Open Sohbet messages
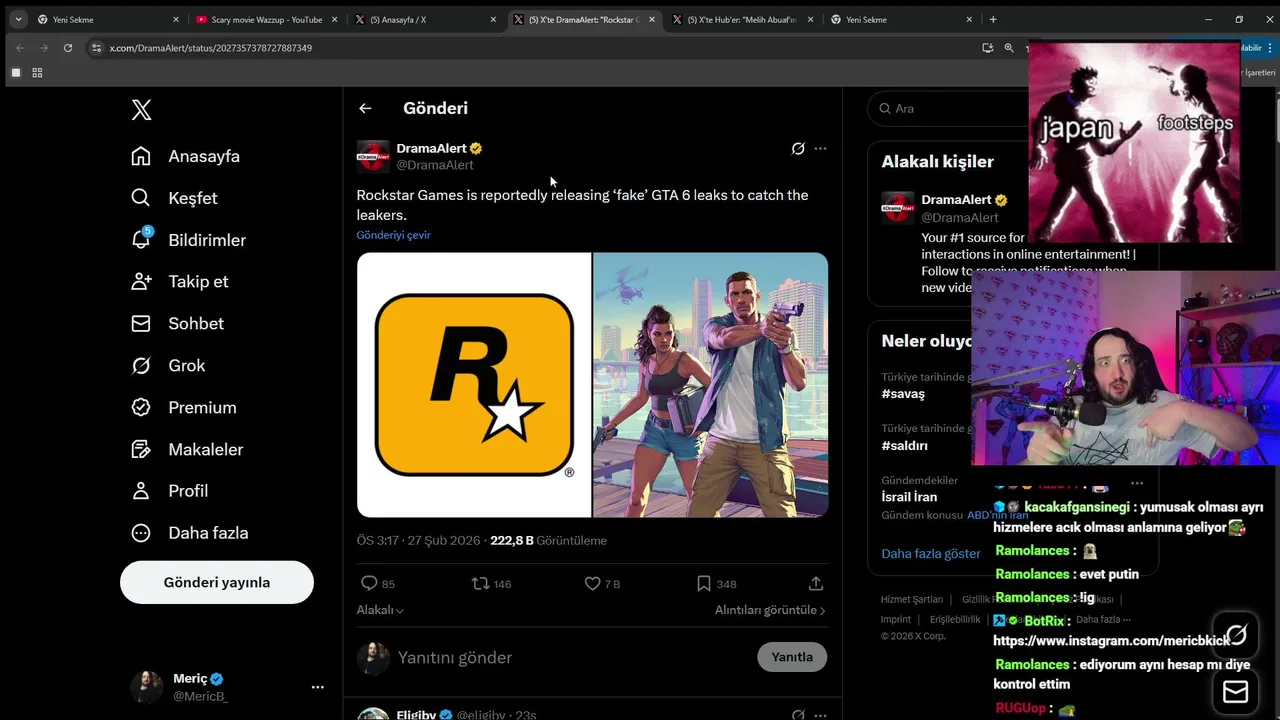 (177, 323)
